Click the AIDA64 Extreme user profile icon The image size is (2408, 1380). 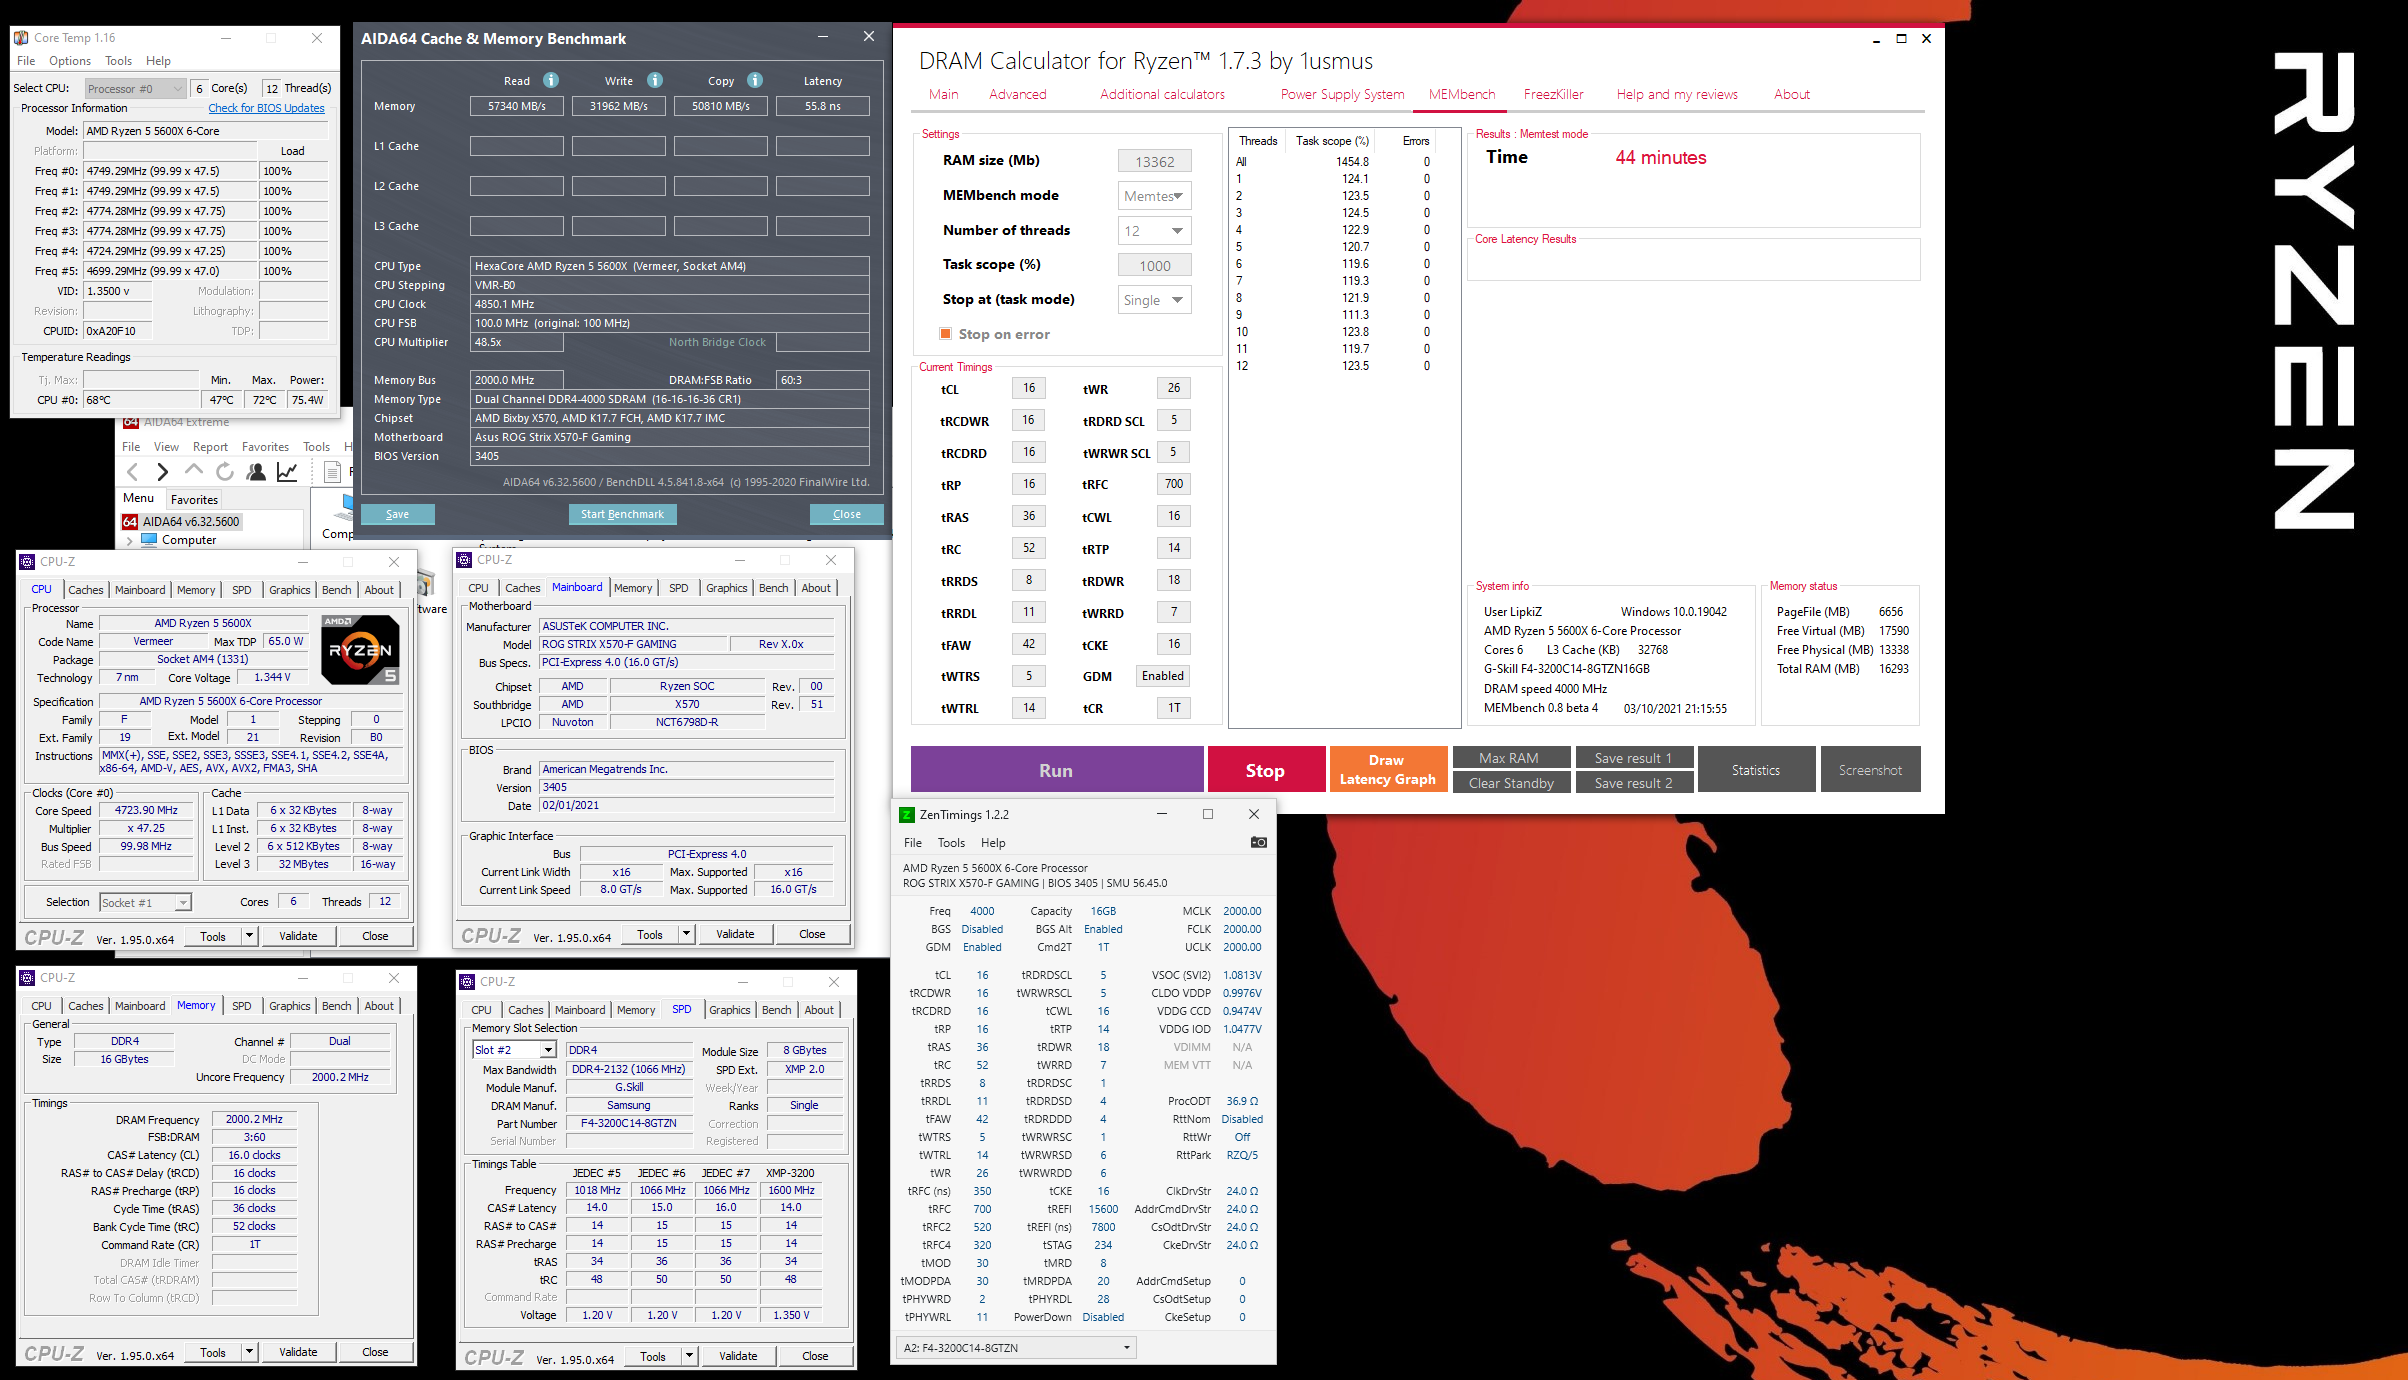click(x=257, y=472)
